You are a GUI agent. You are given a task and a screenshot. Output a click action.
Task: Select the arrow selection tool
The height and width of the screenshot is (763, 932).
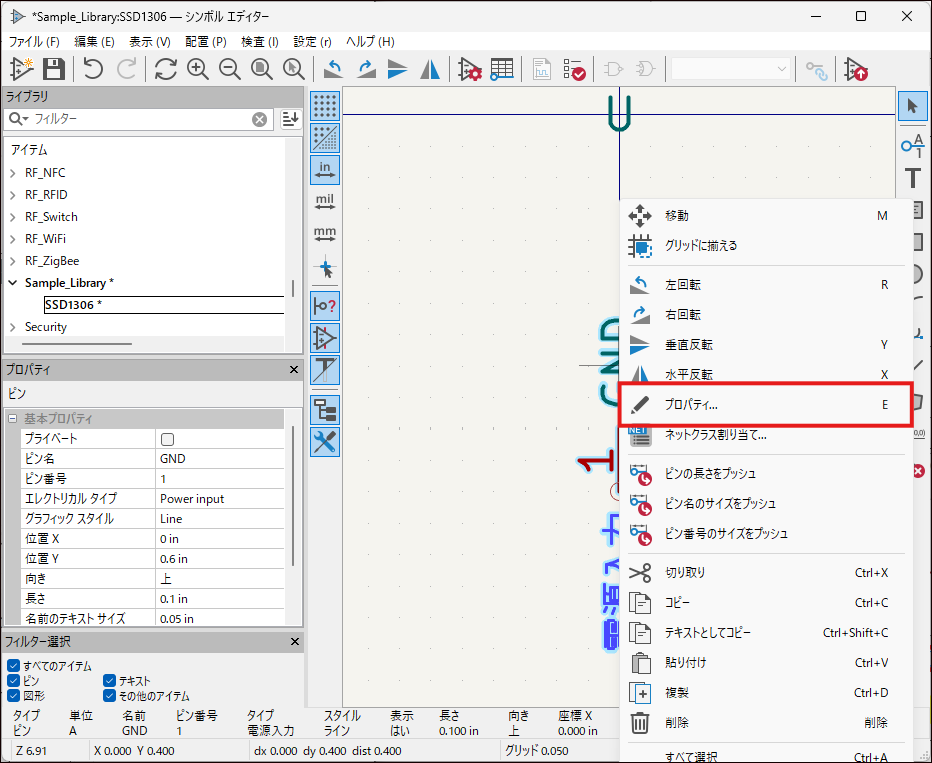click(x=912, y=105)
